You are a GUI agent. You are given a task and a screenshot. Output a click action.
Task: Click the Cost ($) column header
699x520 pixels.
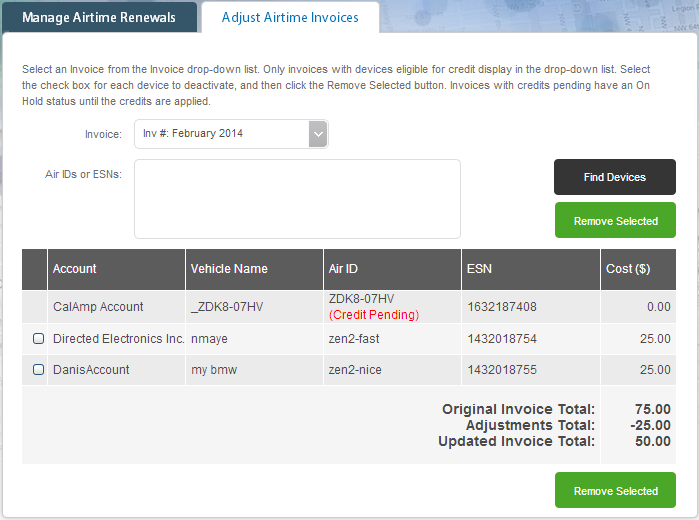(x=638, y=269)
